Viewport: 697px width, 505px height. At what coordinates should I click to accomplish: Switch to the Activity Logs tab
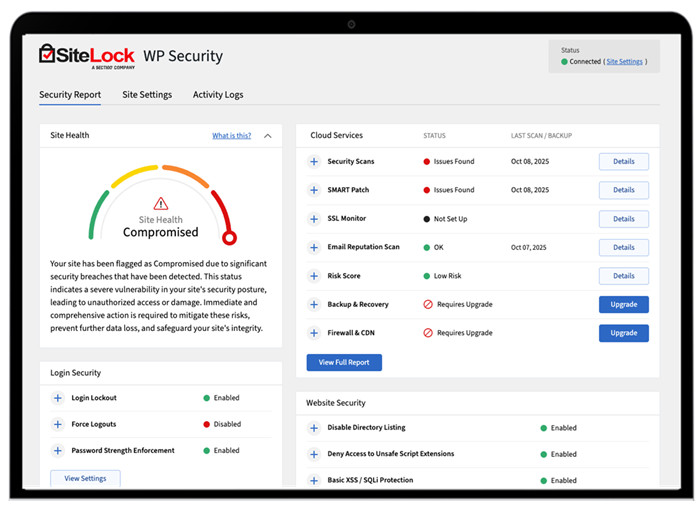[218, 95]
